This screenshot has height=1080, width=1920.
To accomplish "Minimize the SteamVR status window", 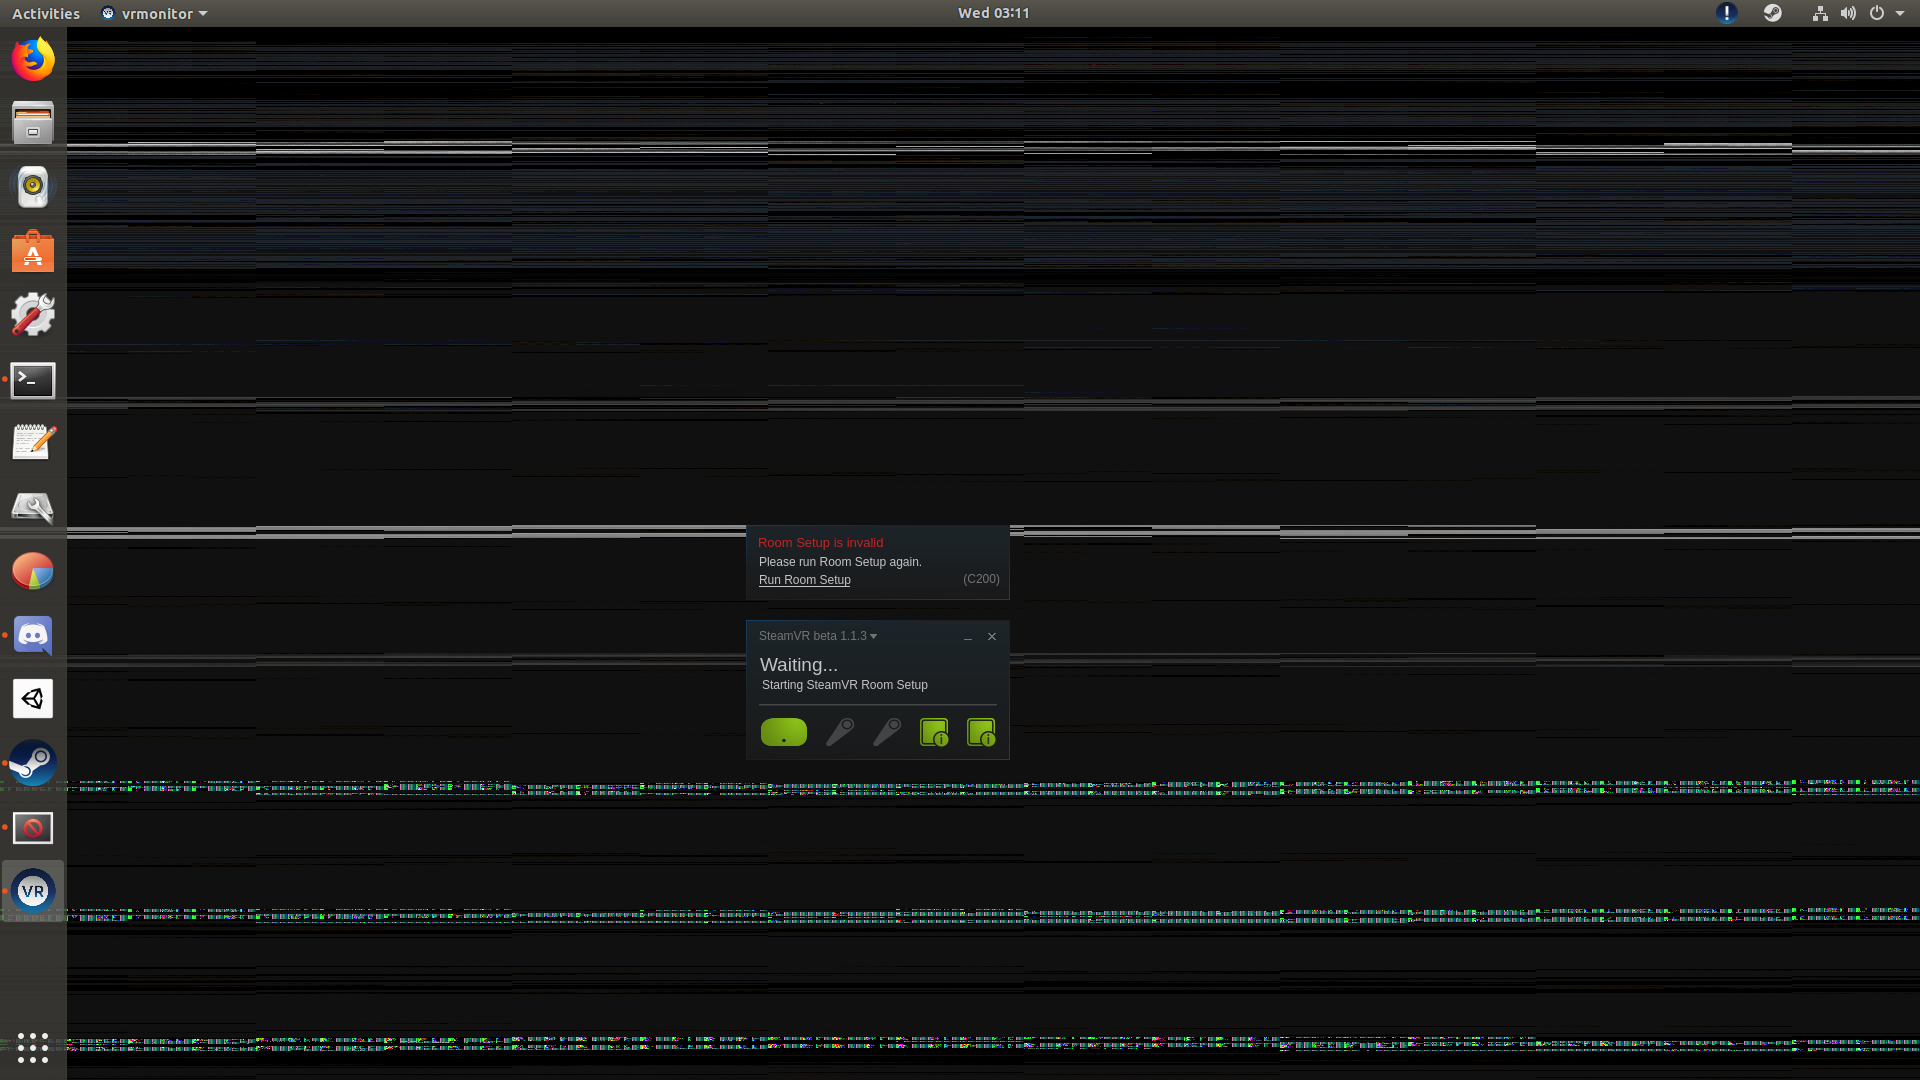I will 968,637.
